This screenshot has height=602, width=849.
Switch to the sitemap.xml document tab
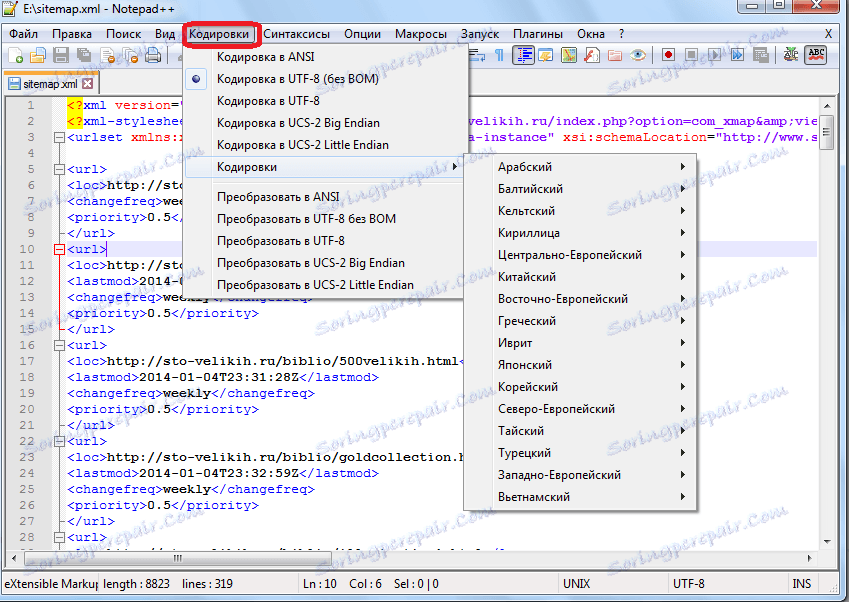coord(43,85)
